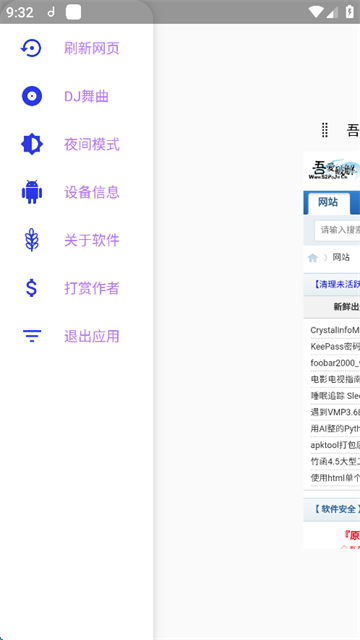Focus the 请输入搜索 search field
The width and height of the screenshot is (360, 640).
pyautogui.click(x=337, y=230)
